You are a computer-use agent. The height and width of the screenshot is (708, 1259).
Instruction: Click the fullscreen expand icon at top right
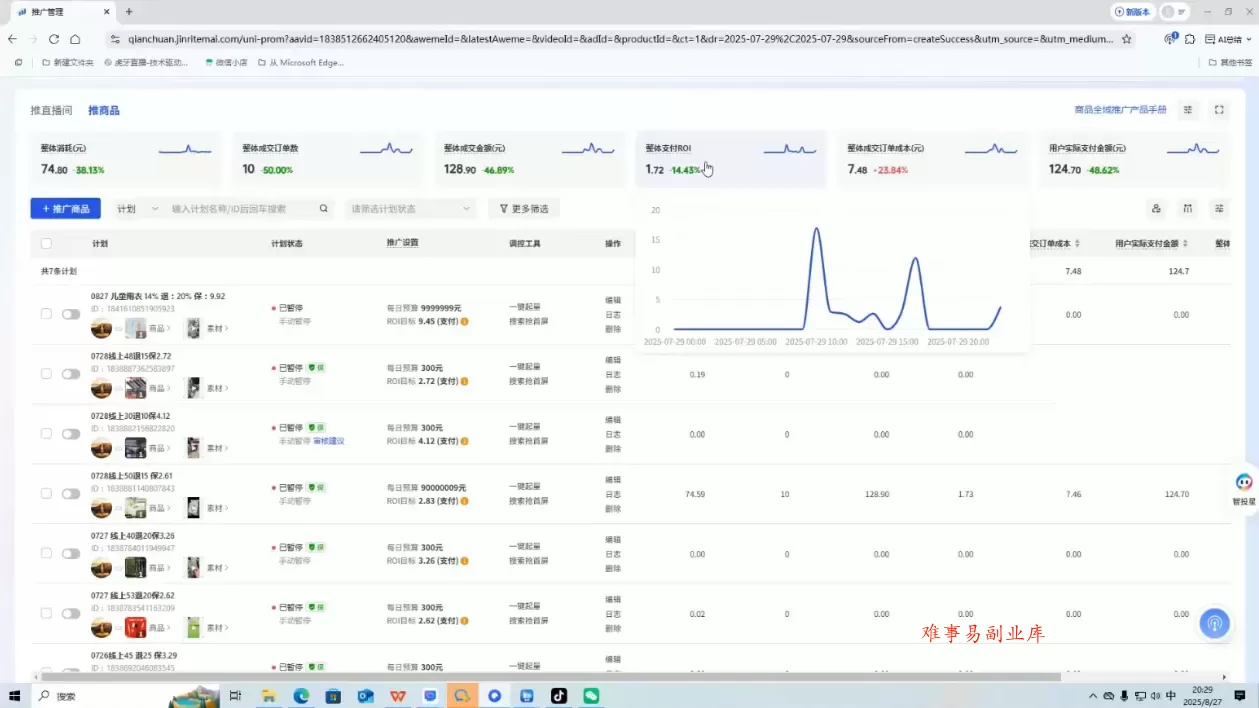tap(1219, 110)
